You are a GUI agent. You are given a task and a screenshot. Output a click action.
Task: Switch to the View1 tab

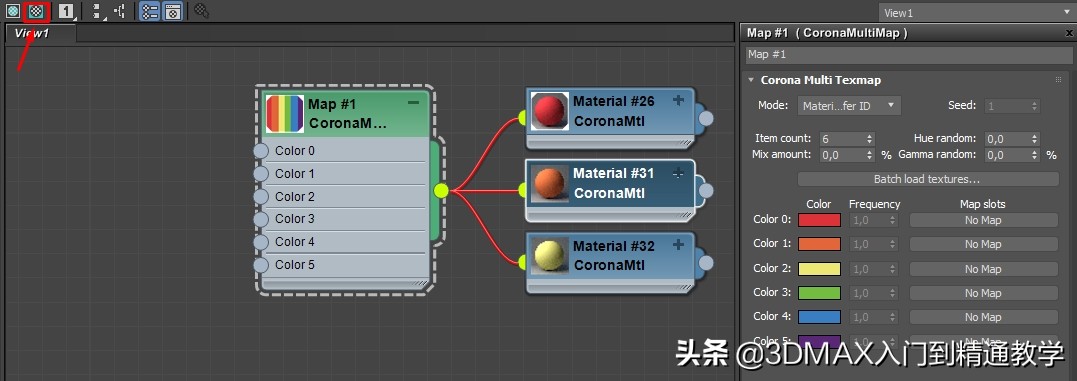pos(33,33)
